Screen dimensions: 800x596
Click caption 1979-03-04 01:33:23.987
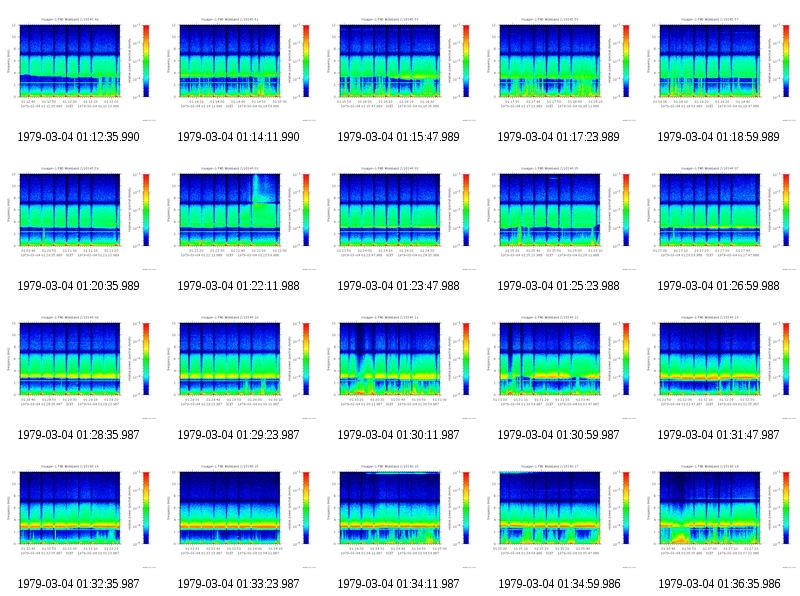pyautogui.click(x=238, y=584)
